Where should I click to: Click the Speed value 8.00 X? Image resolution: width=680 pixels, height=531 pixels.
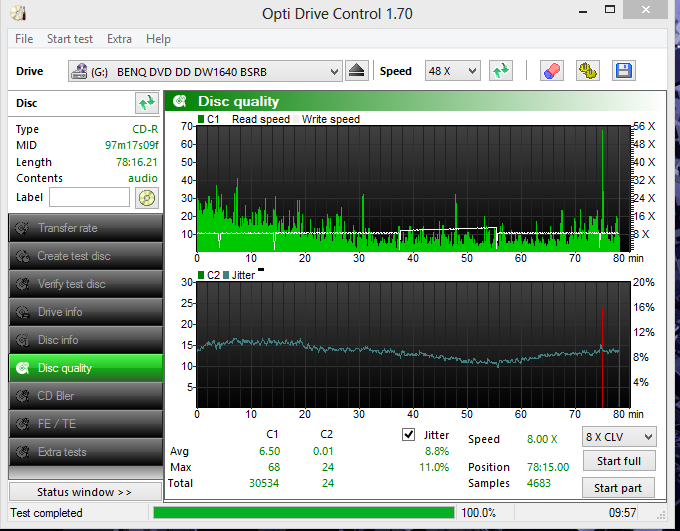point(542,439)
